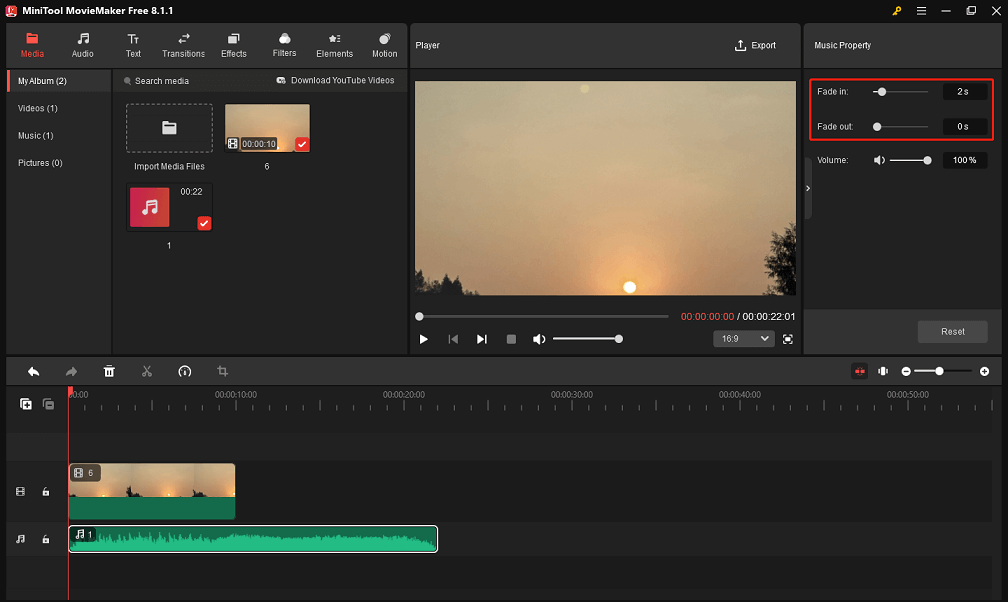Open the crop tool
The image size is (1008, 602).
click(222, 372)
